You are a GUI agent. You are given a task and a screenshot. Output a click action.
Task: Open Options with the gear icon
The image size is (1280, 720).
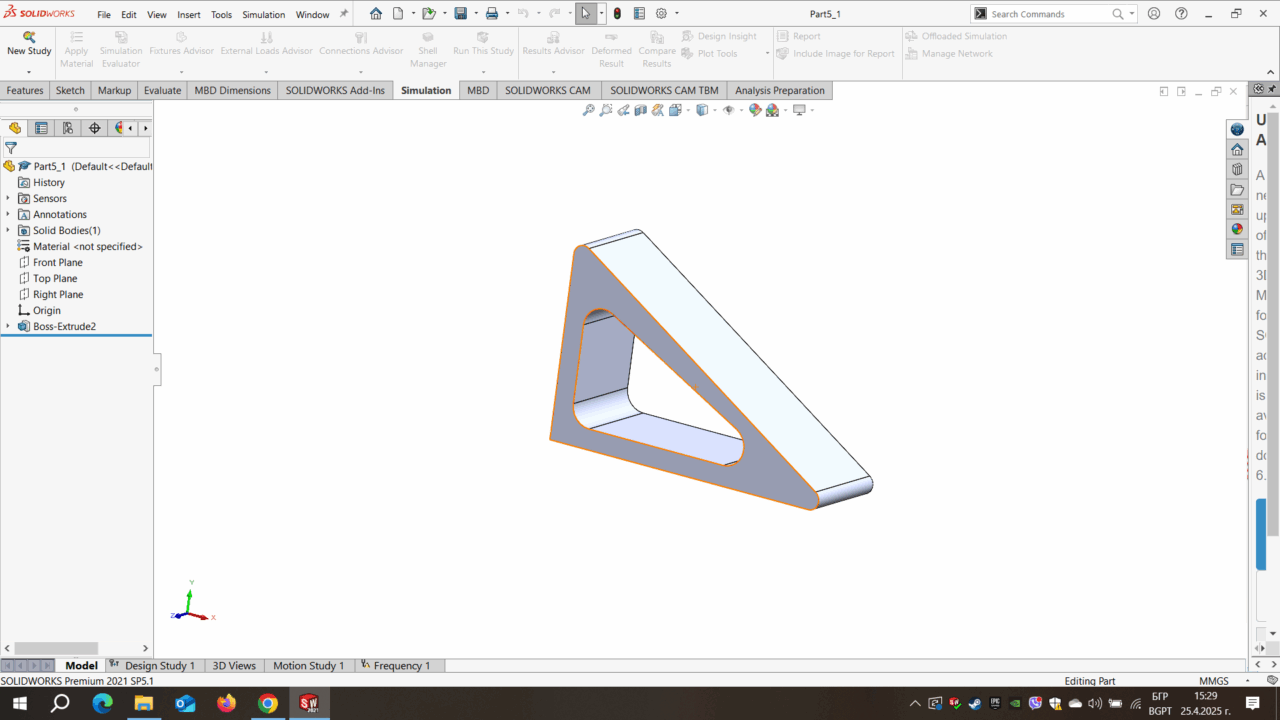pos(661,14)
